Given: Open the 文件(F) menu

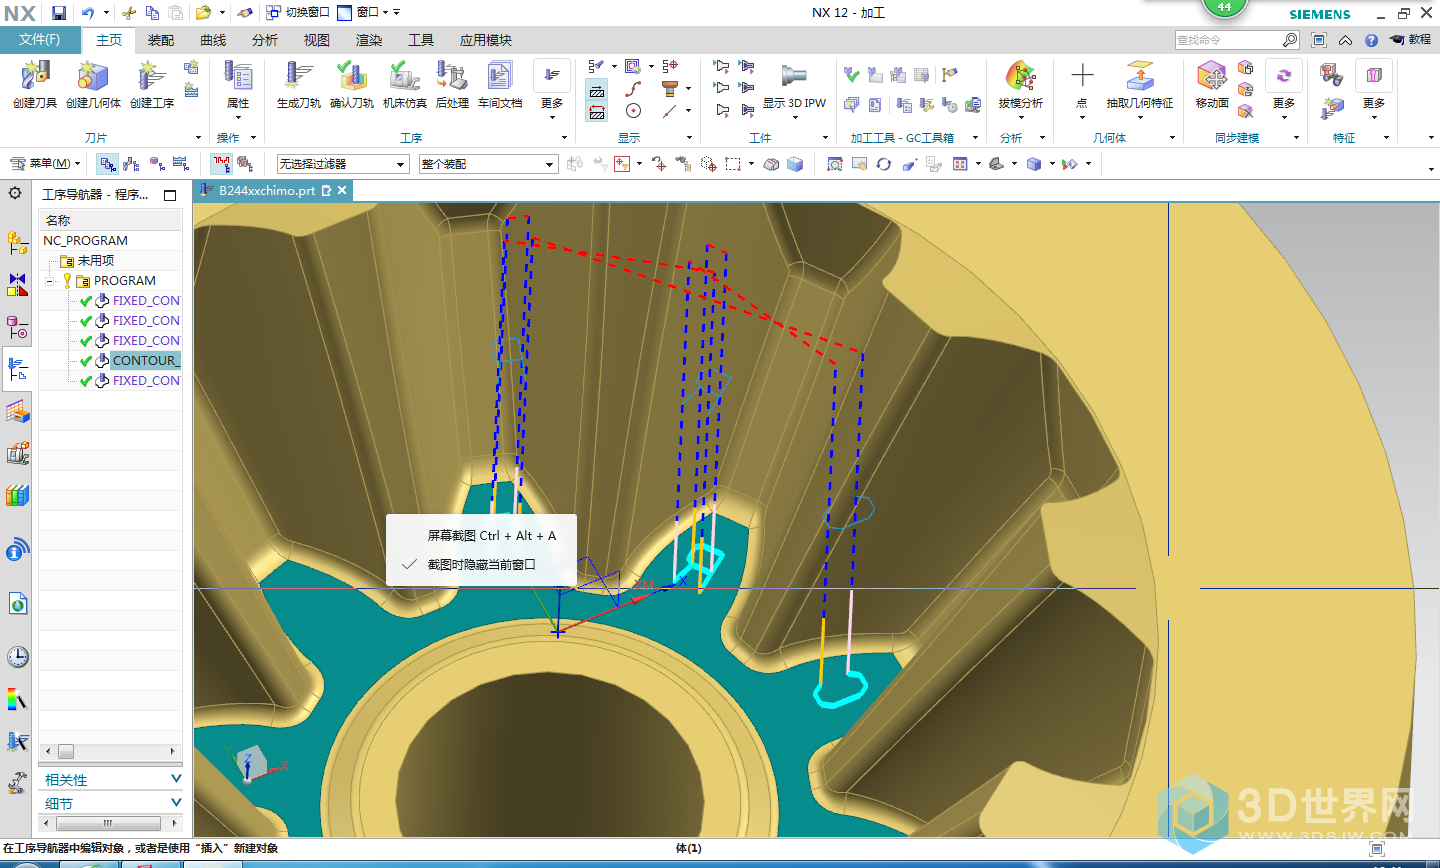Looking at the screenshot, I should point(40,40).
